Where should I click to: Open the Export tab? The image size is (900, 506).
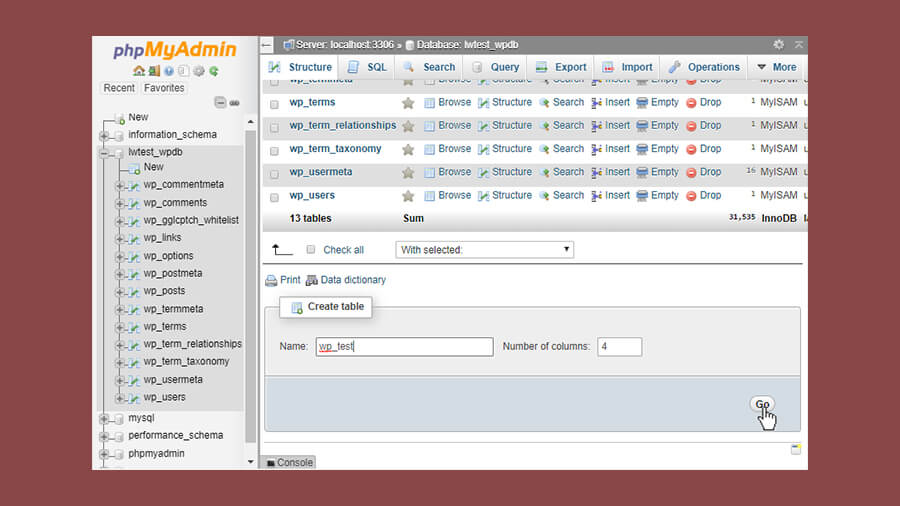click(561, 67)
